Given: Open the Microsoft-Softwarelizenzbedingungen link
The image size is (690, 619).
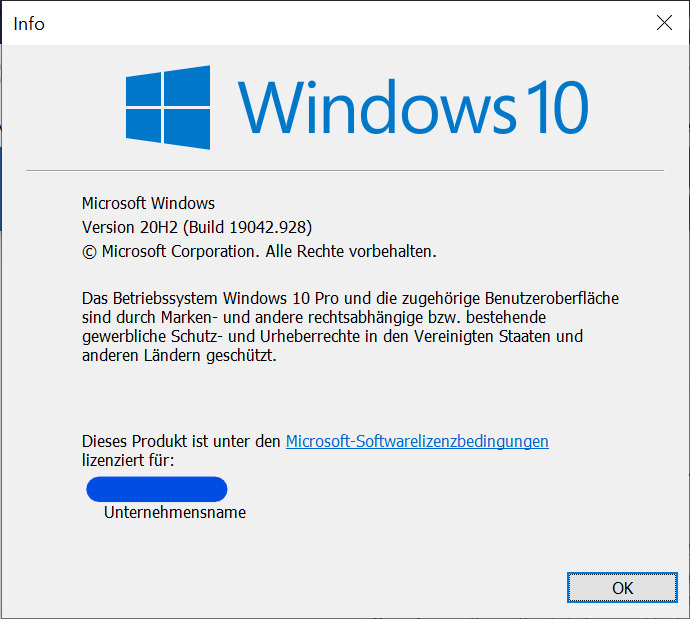Looking at the screenshot, I should [417, 441].
